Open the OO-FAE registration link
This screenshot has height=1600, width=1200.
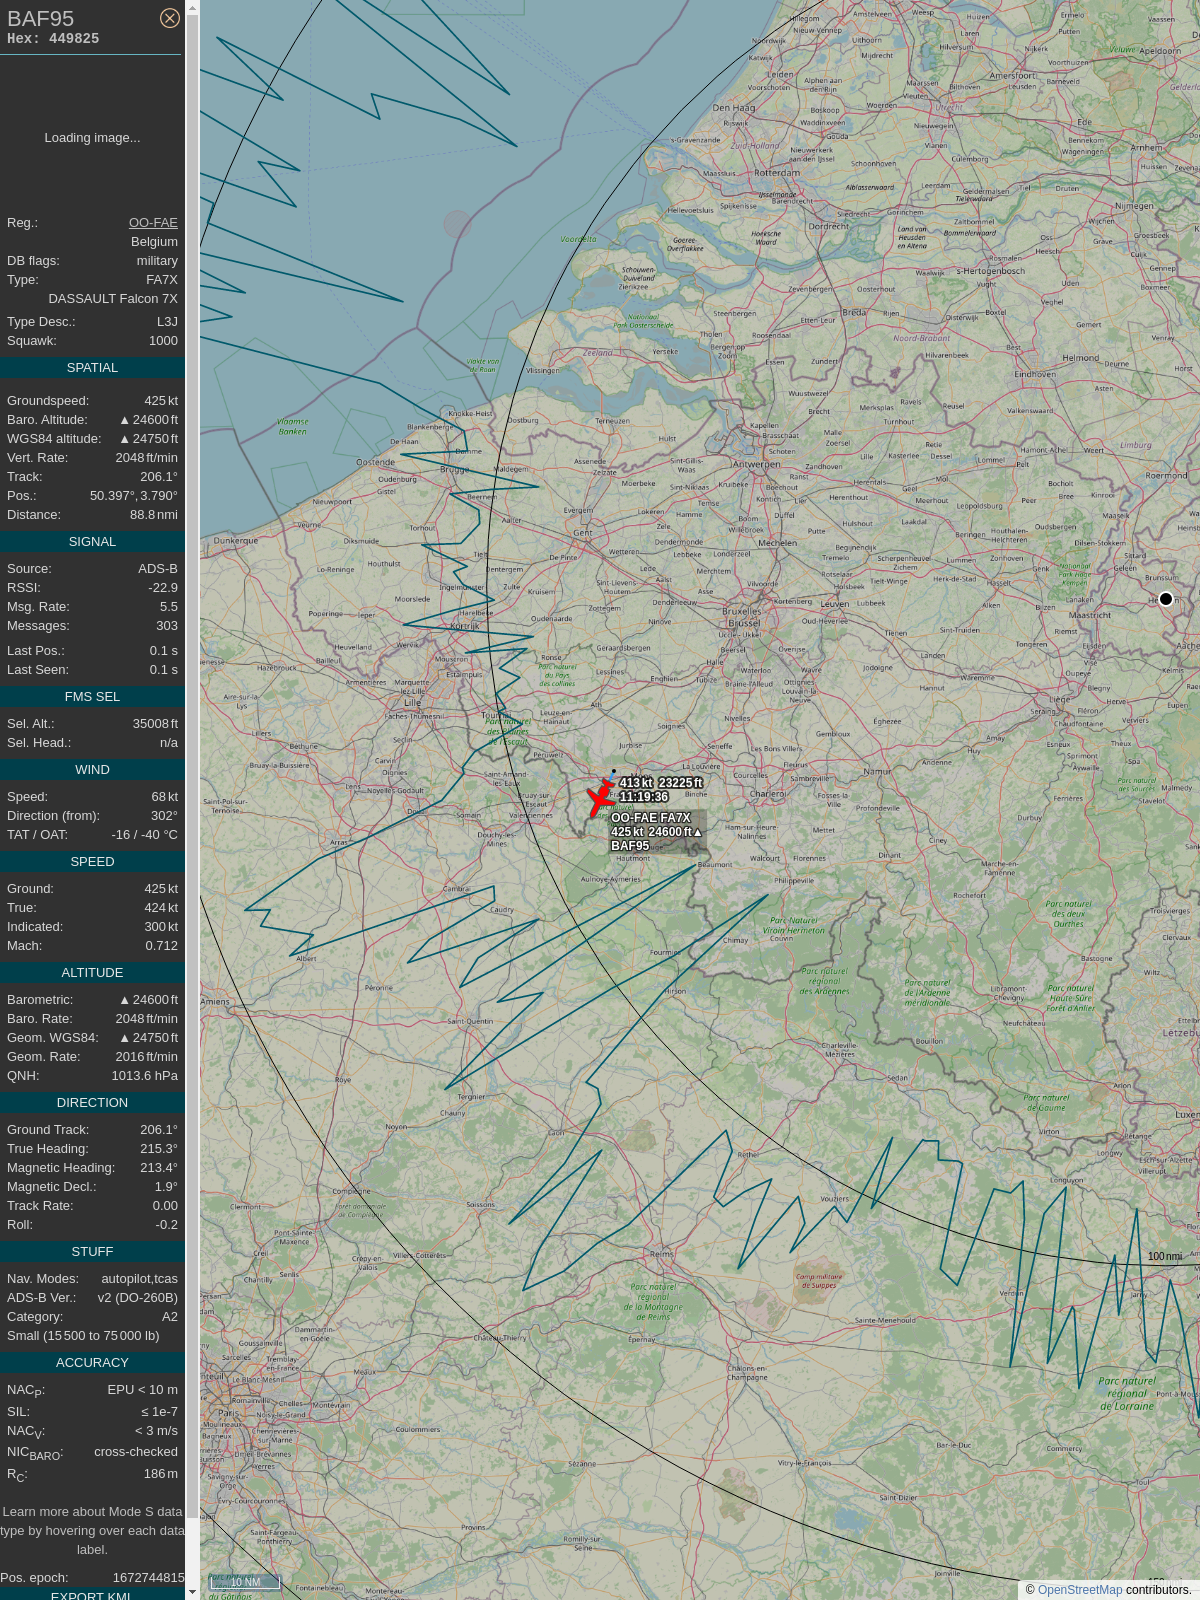(x=153, y=223)
